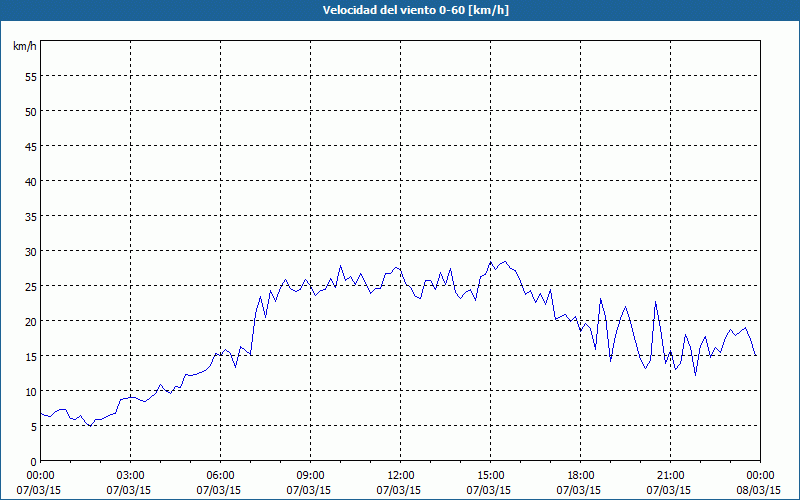Click the 08/03/15 date label

pos(759,490)
